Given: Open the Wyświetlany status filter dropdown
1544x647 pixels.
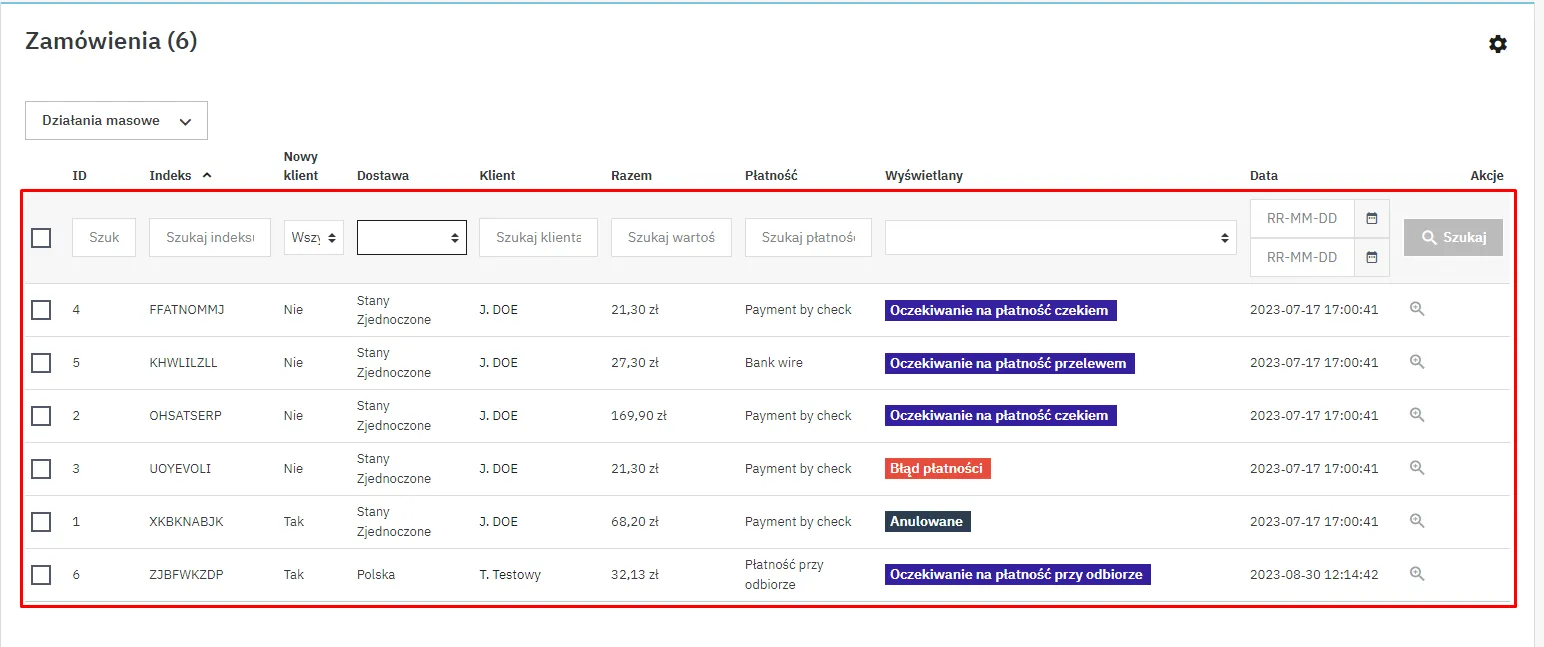Looking at the screenshot, I should (1060, 238).
